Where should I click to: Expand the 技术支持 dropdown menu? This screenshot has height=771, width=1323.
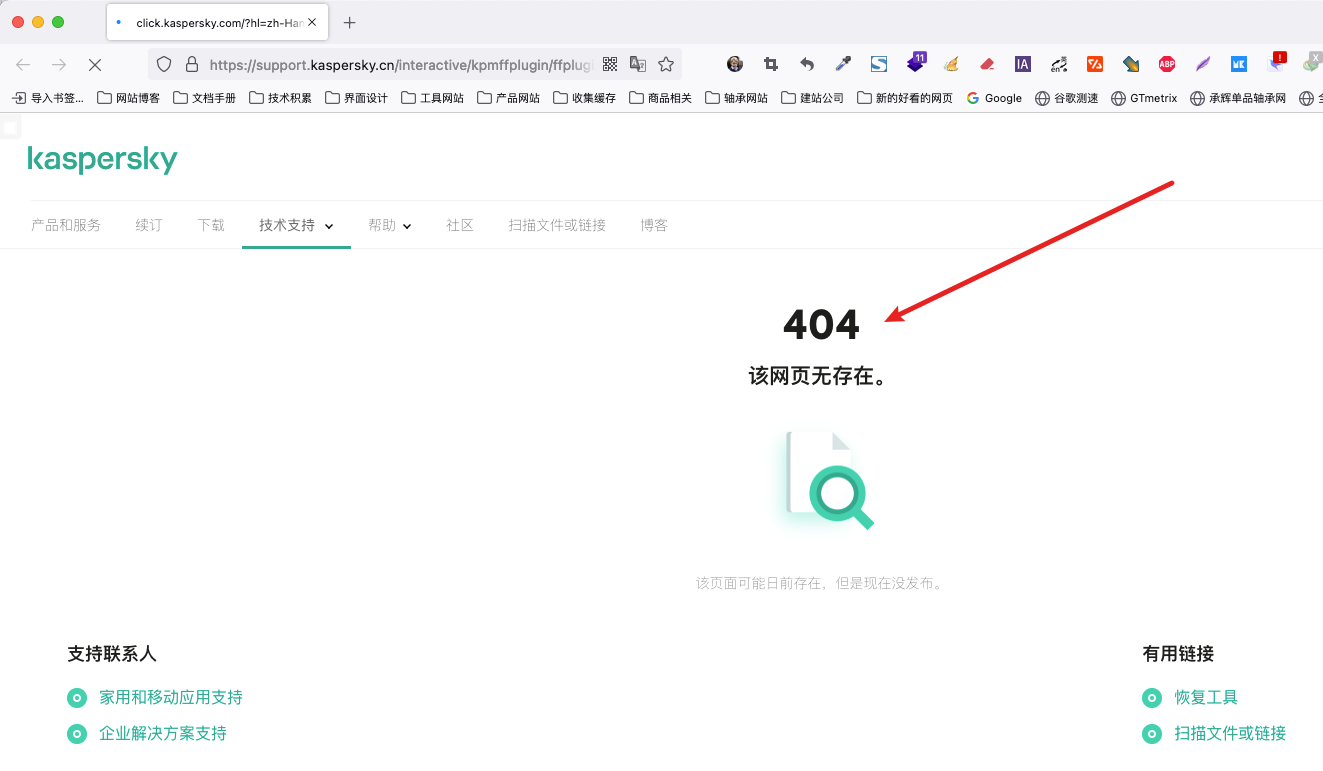pos(296,226)
